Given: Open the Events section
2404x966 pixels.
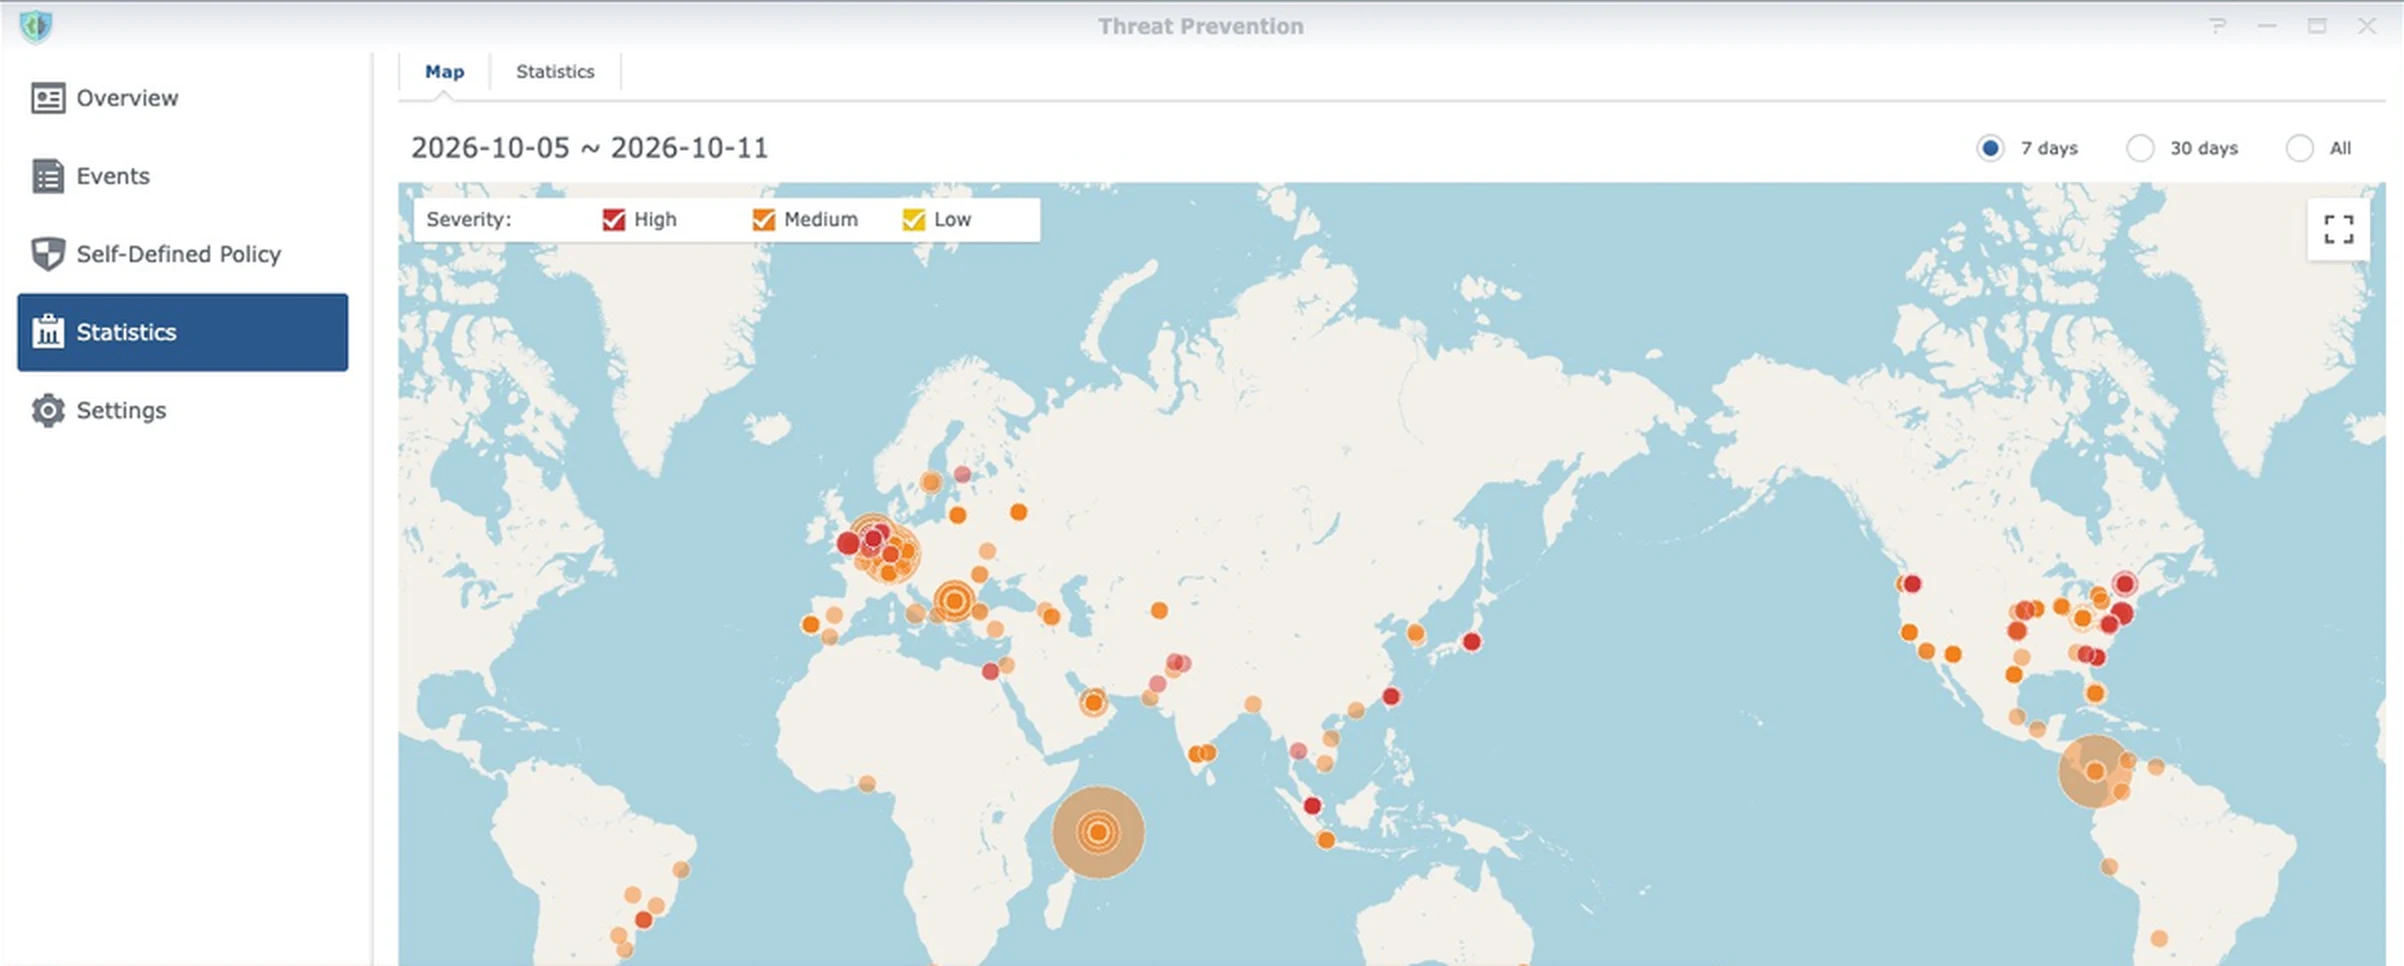Looking at the screenshot, I should pos(183,176).
